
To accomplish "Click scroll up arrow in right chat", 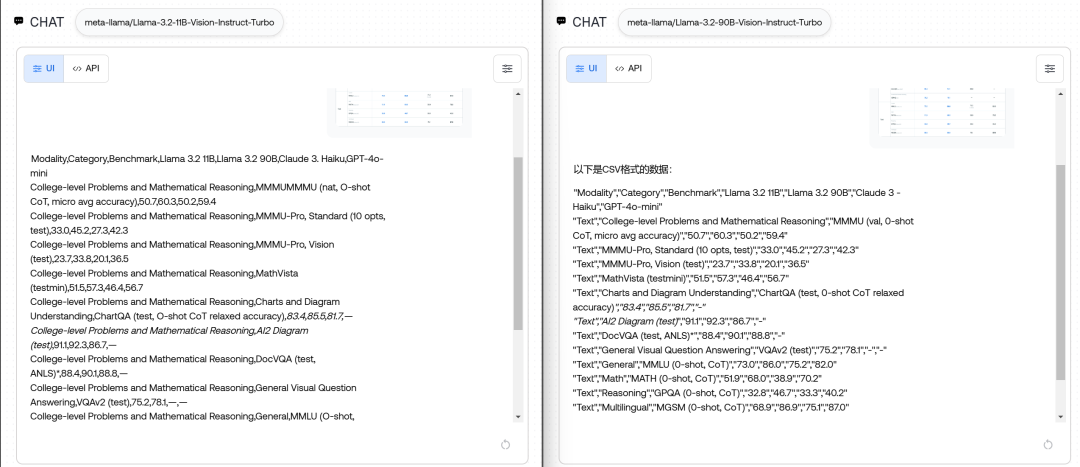I will point(1061,94).
